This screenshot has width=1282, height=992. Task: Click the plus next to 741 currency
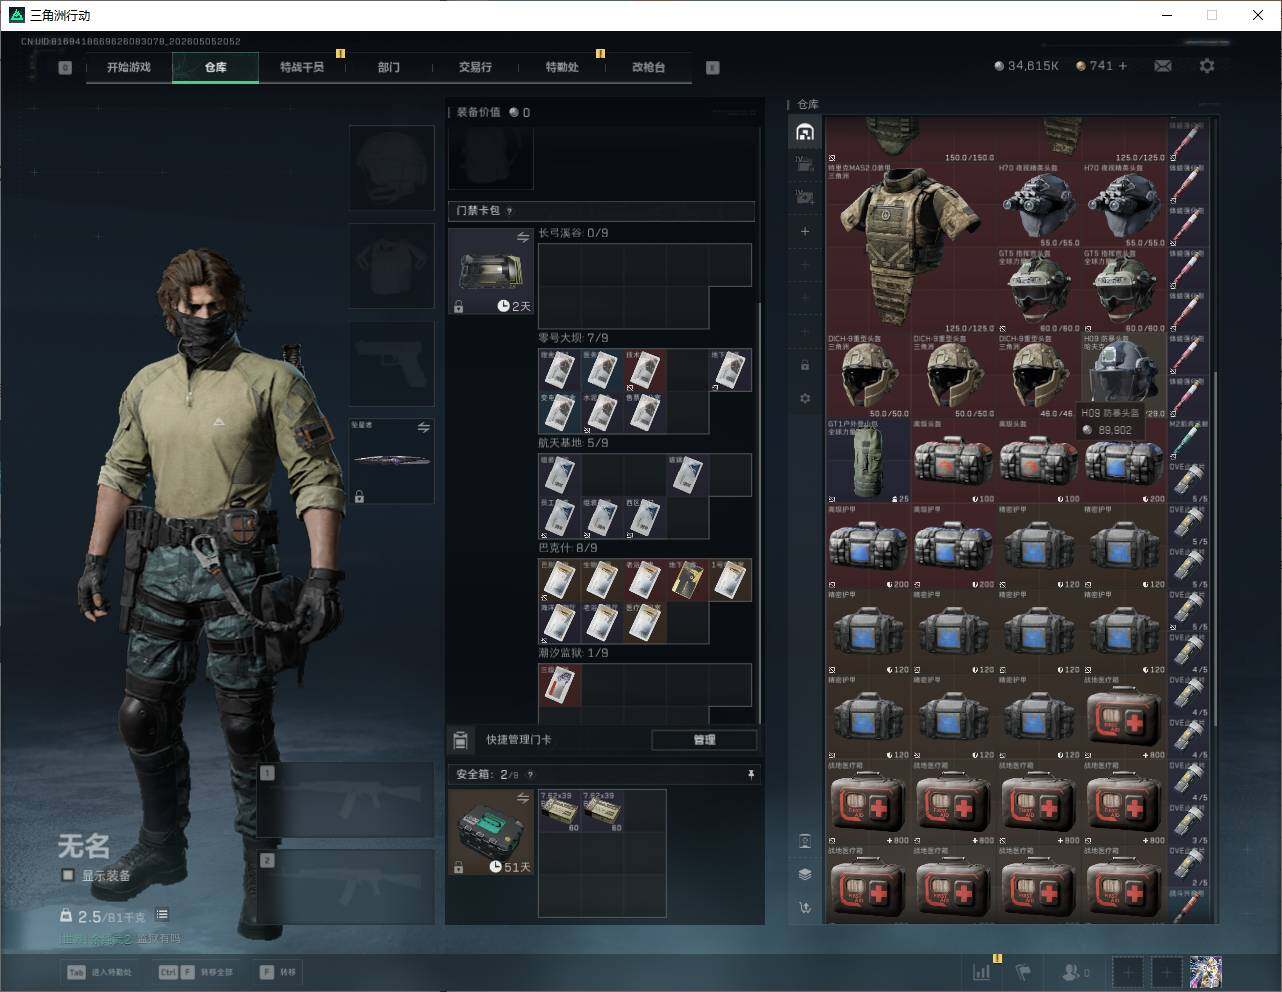(x=1123, y=66)
